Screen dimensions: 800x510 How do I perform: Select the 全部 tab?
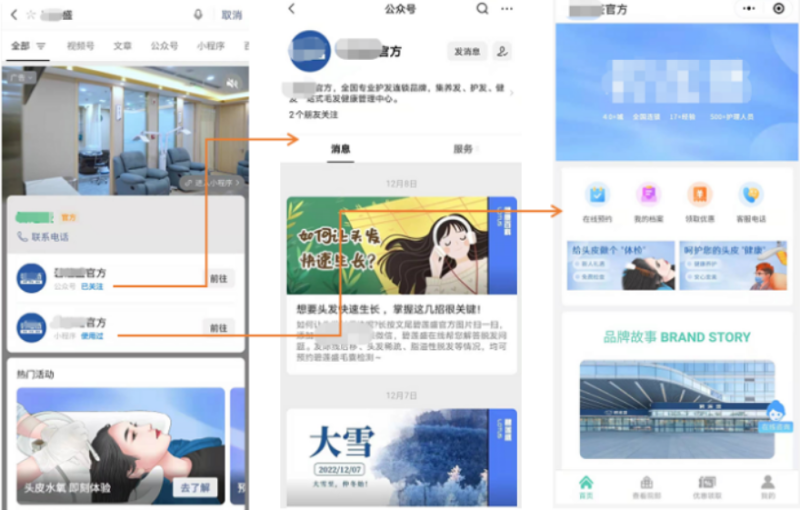click(20, 46)
